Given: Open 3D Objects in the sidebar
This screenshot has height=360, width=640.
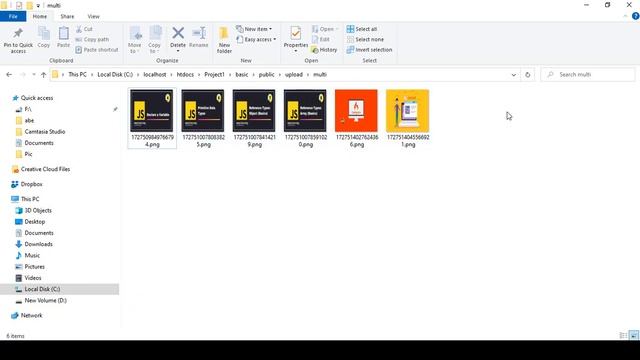Looking at the screenshot, I should [x=38, y=211].
